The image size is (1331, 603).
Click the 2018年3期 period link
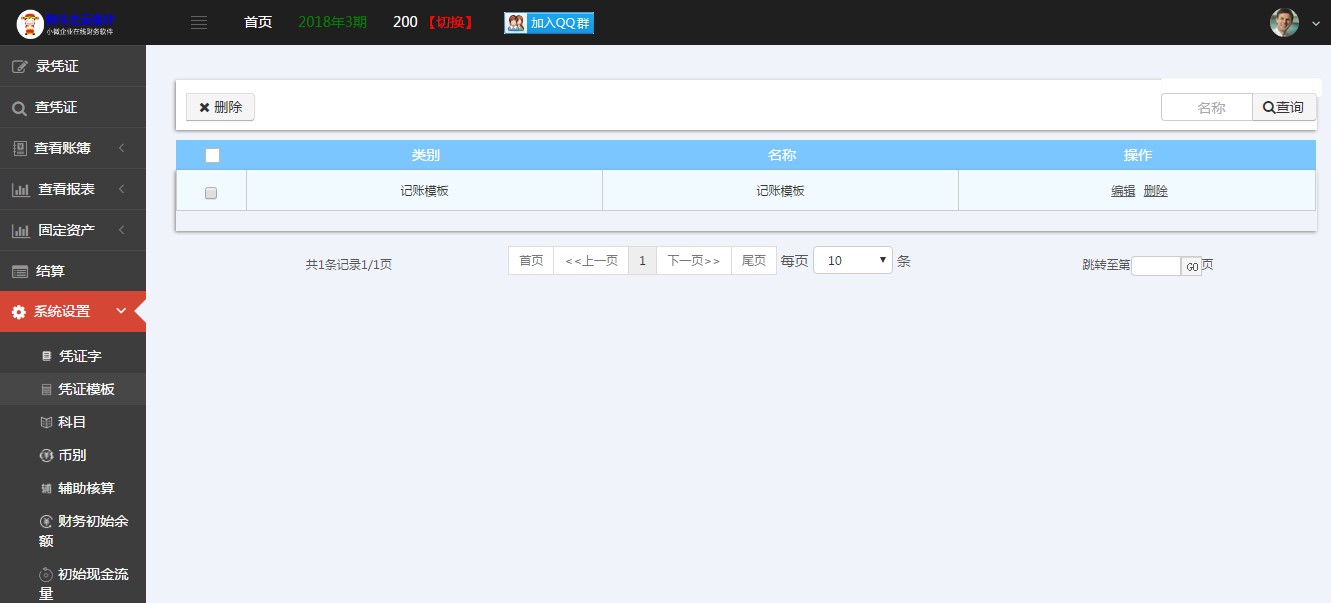click(x=333, y=22)
